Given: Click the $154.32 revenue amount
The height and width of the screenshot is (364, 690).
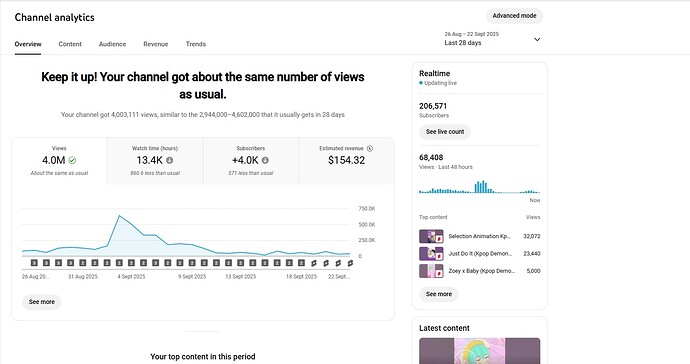Looking at the screenshot, I should [x=346, y=160].
